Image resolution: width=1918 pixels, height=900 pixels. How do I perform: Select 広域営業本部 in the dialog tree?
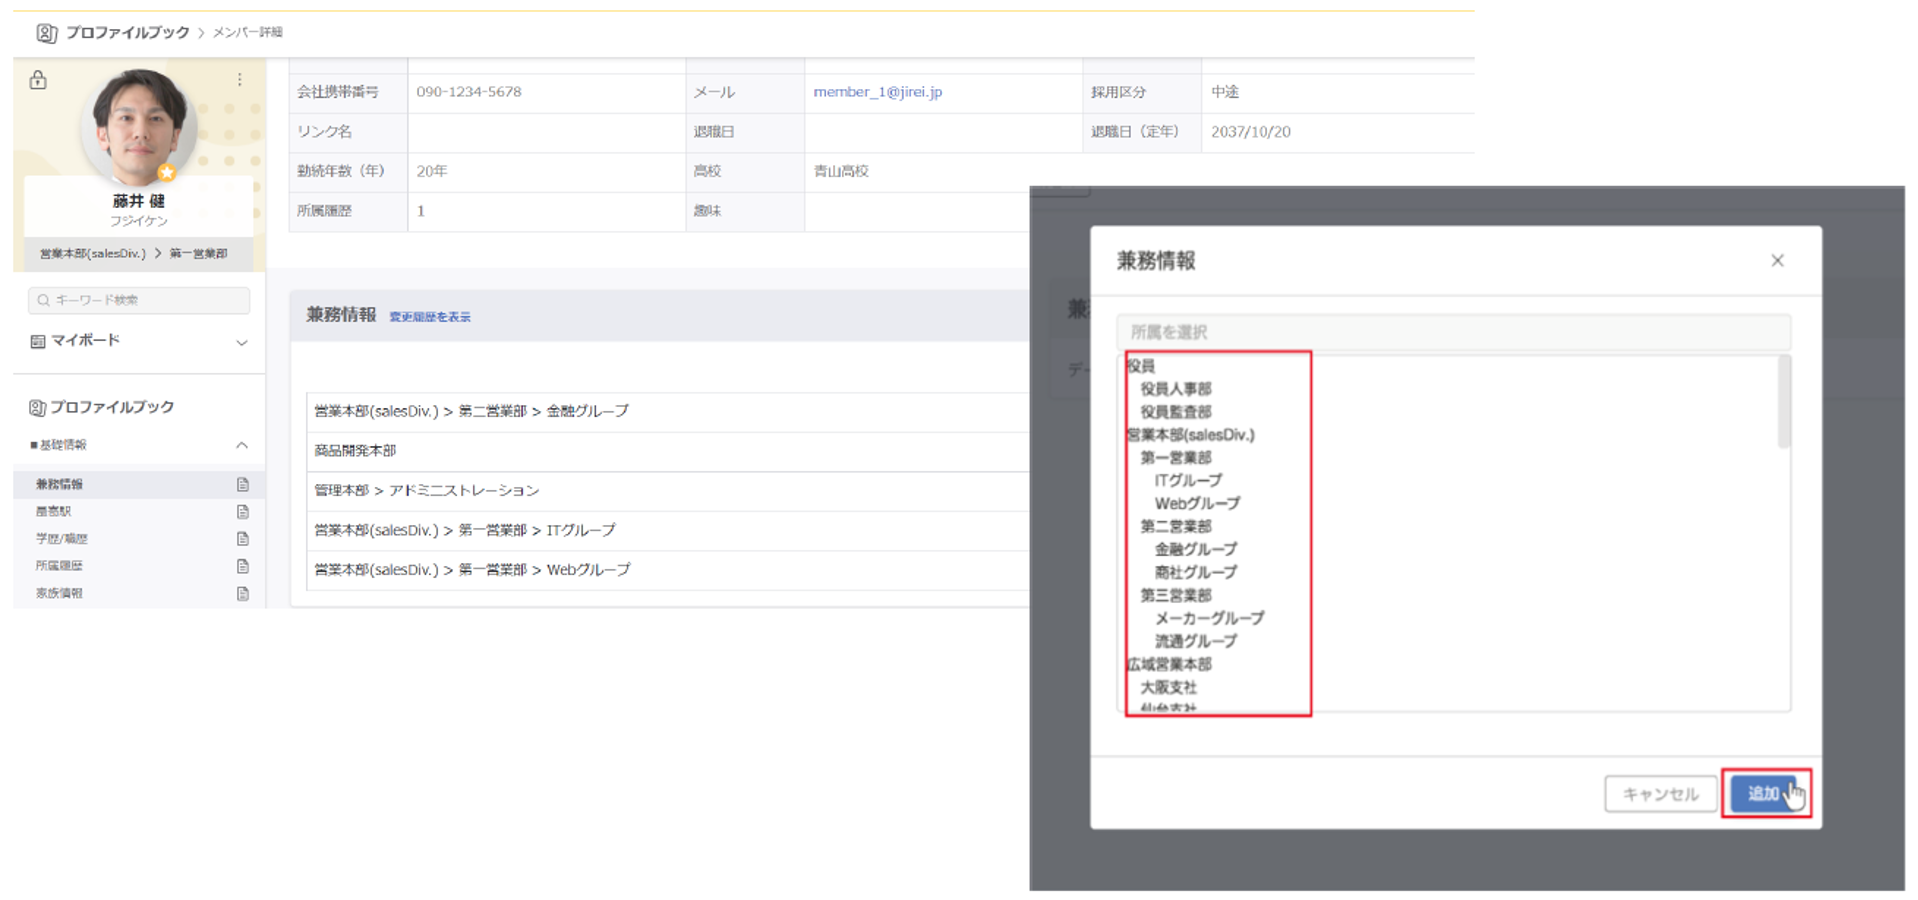(1169, 665)
